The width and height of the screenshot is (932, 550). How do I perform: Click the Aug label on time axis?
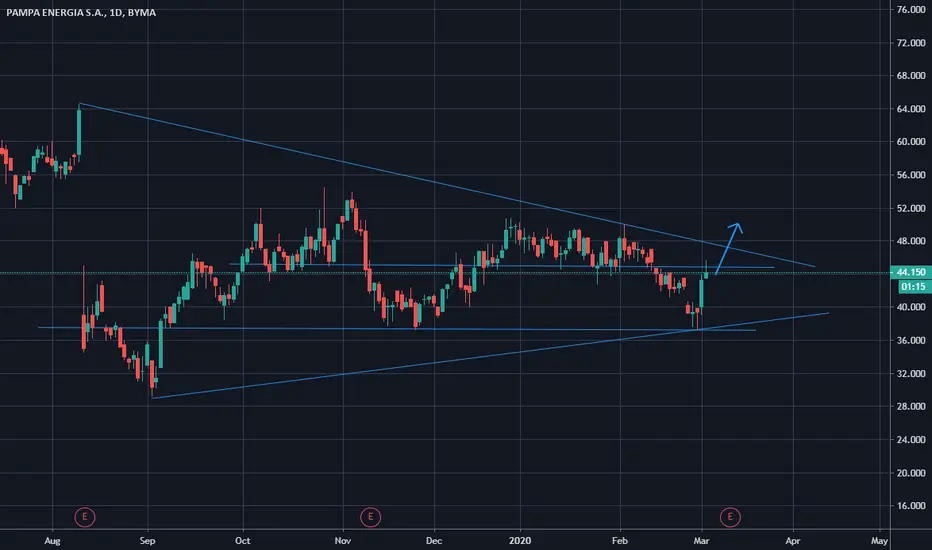click(x=52, y=540)
